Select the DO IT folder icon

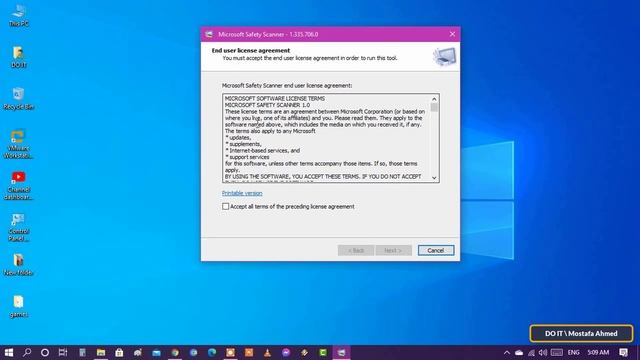pyautogui.click(x=18, y=57)
